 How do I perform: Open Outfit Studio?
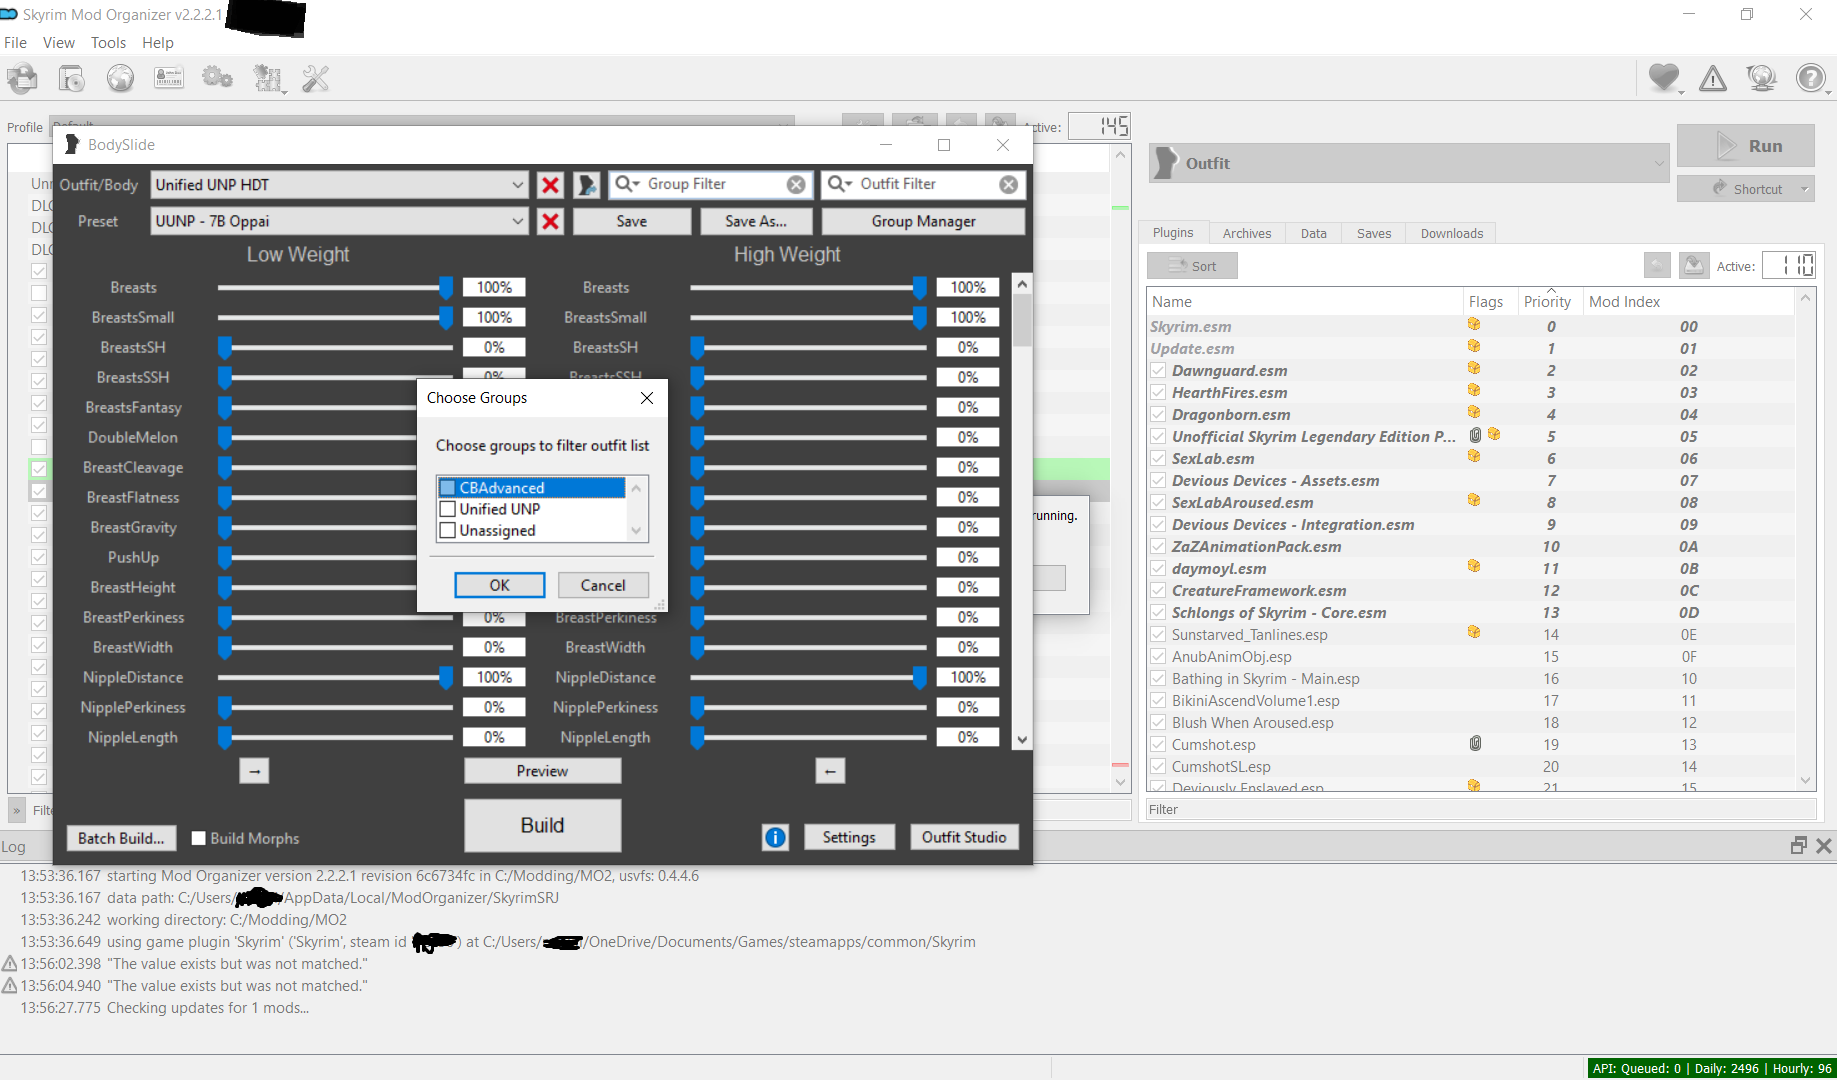point(964,837)
